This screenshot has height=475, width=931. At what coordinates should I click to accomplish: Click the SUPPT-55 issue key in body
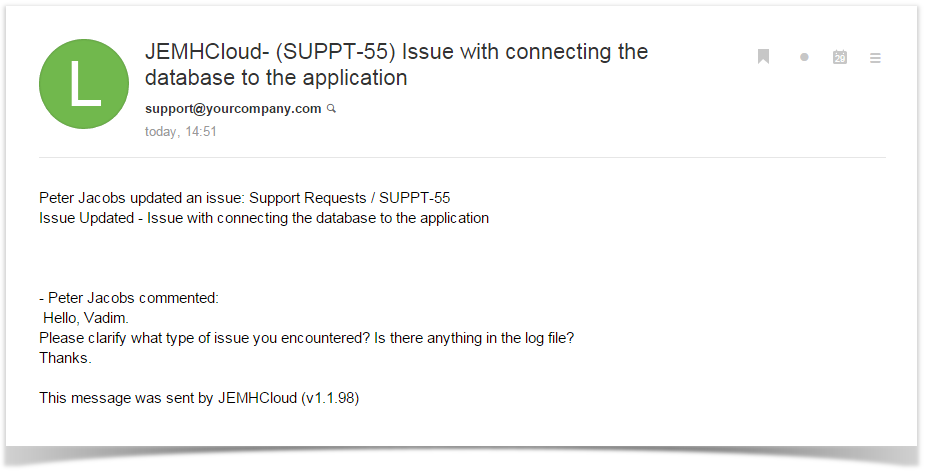pos(414,198)
